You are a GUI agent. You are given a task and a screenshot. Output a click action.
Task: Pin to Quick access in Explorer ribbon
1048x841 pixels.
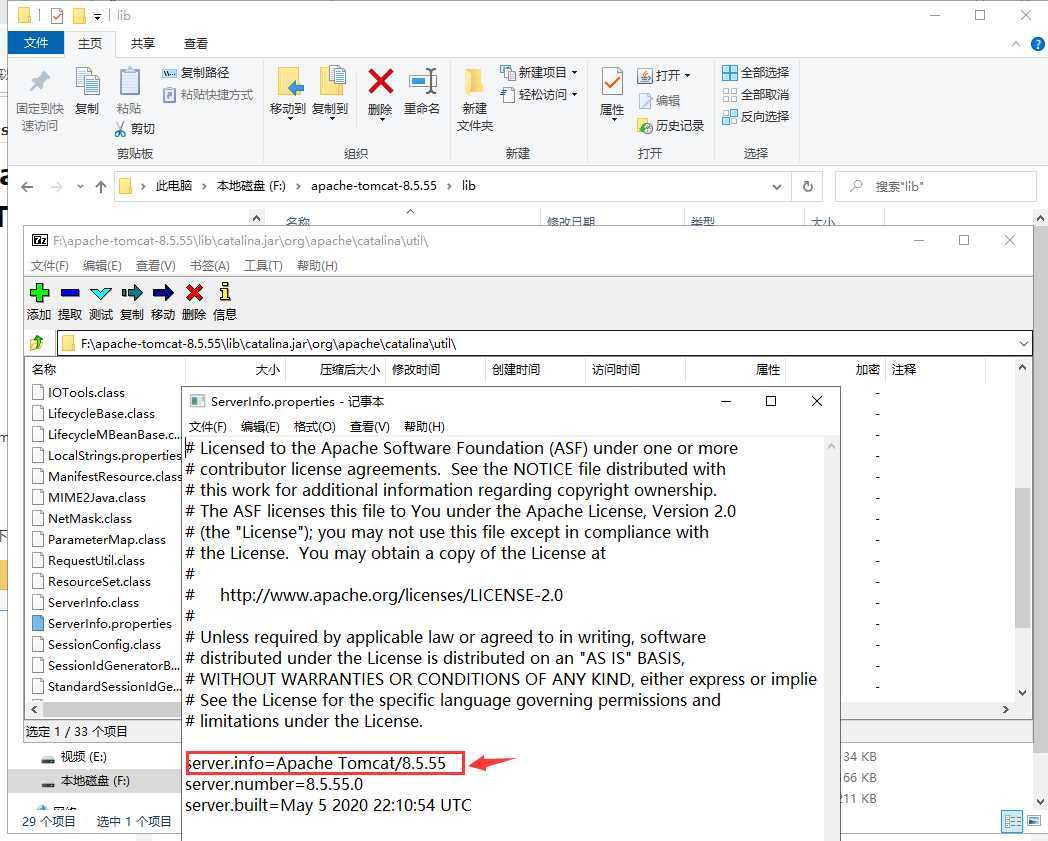[39, 100]
